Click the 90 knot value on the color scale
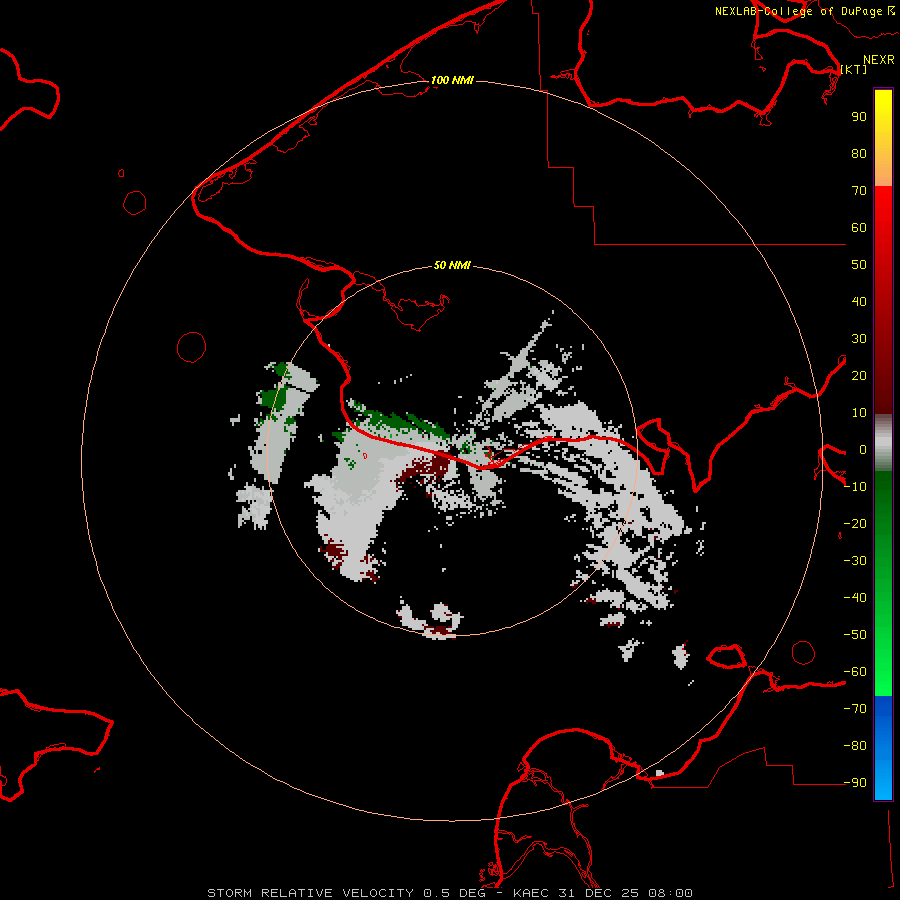Screen dimensions: 900x900 pyautogui.click(x=859, y=117)
